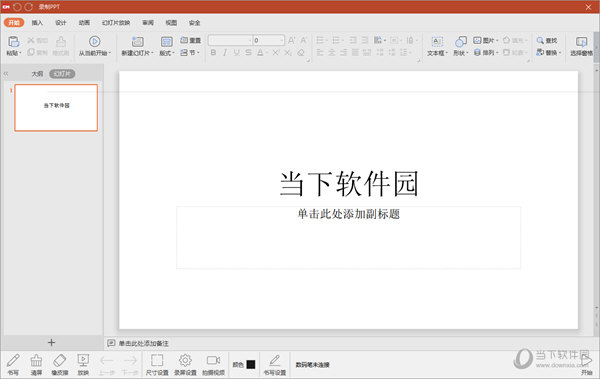Open the Start (开始) ribbon tab
This screenshot has height=379, width=600.
(x=14, y=23)
